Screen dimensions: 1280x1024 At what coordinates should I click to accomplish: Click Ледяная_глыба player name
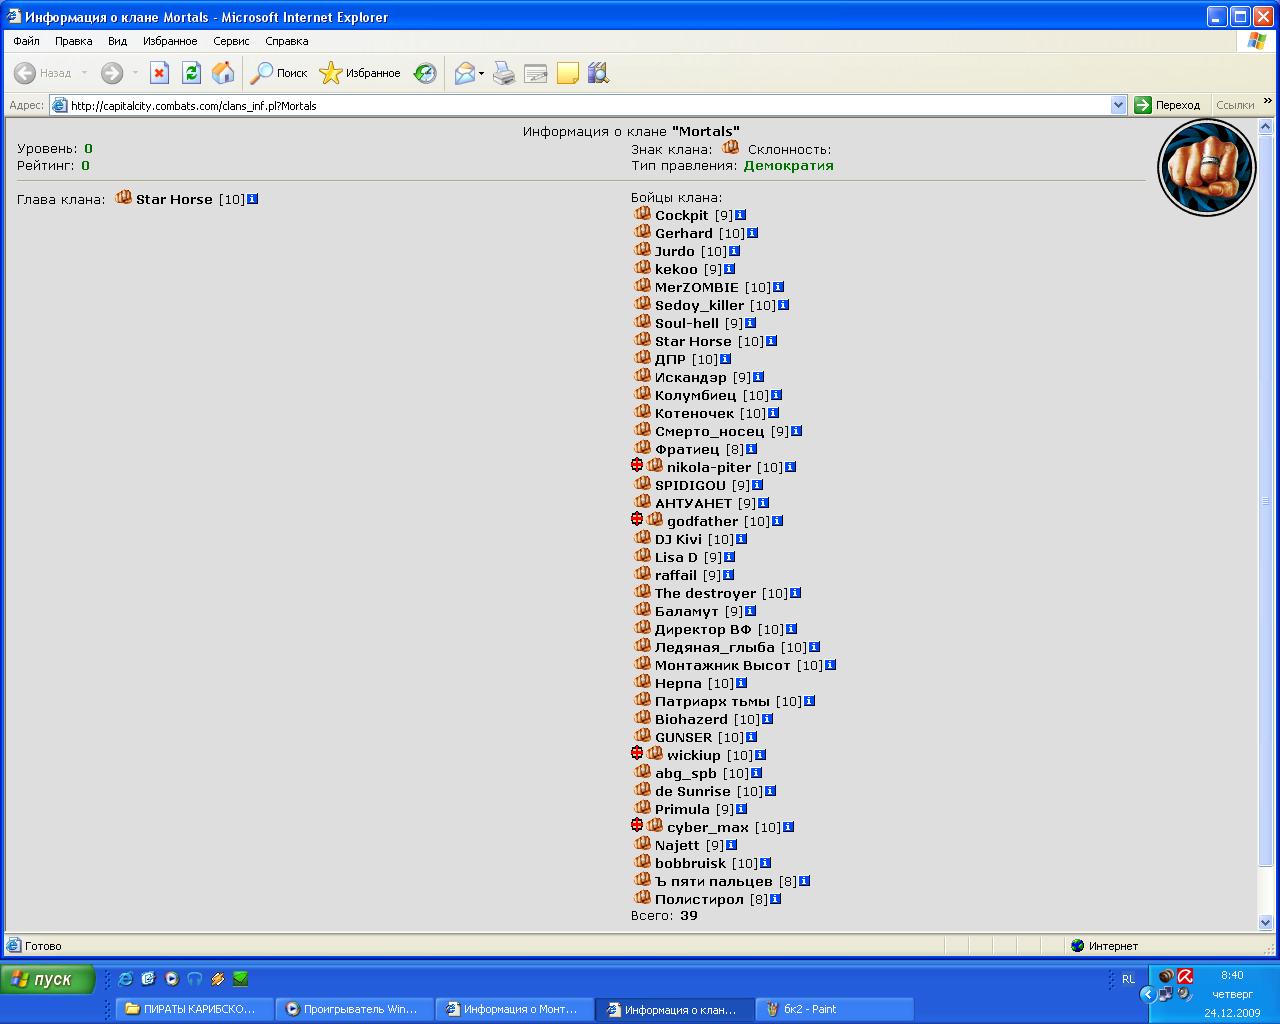point(714,647)
